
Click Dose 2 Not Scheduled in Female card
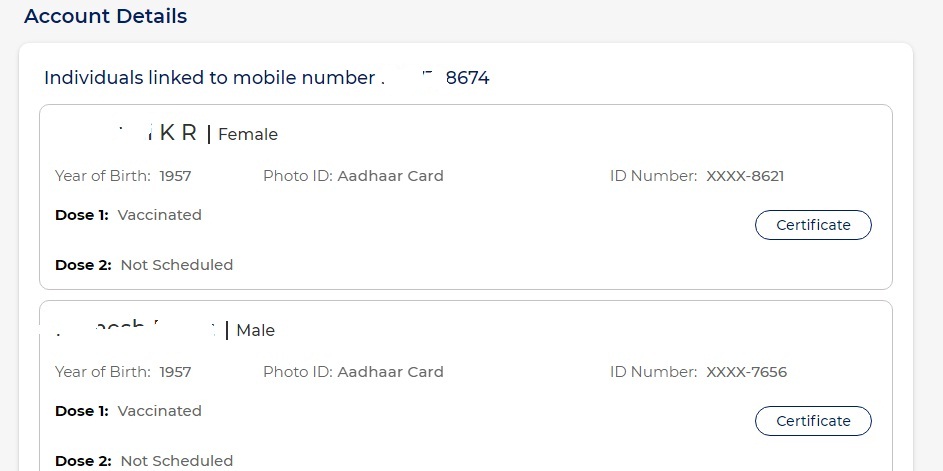coord(176,265)
